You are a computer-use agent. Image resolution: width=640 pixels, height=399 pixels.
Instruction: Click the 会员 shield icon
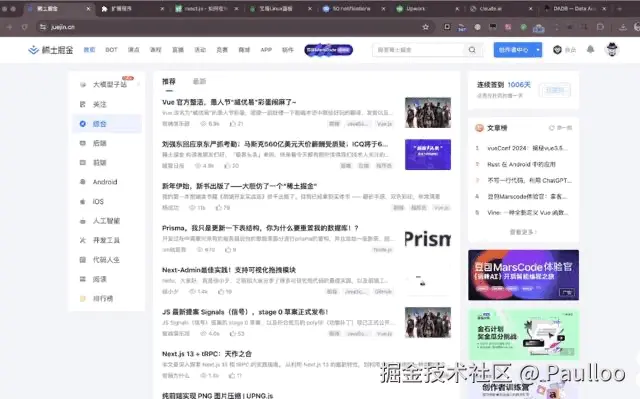coord(557,50)
